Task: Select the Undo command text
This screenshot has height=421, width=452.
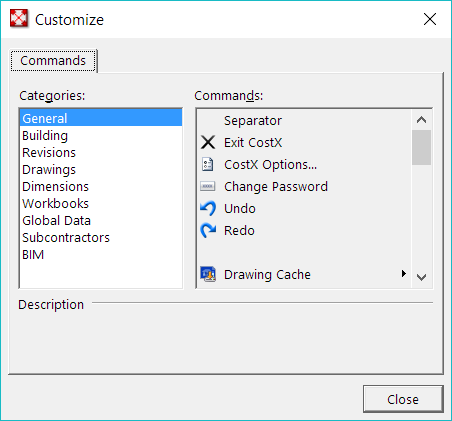Action: point(240,209)
